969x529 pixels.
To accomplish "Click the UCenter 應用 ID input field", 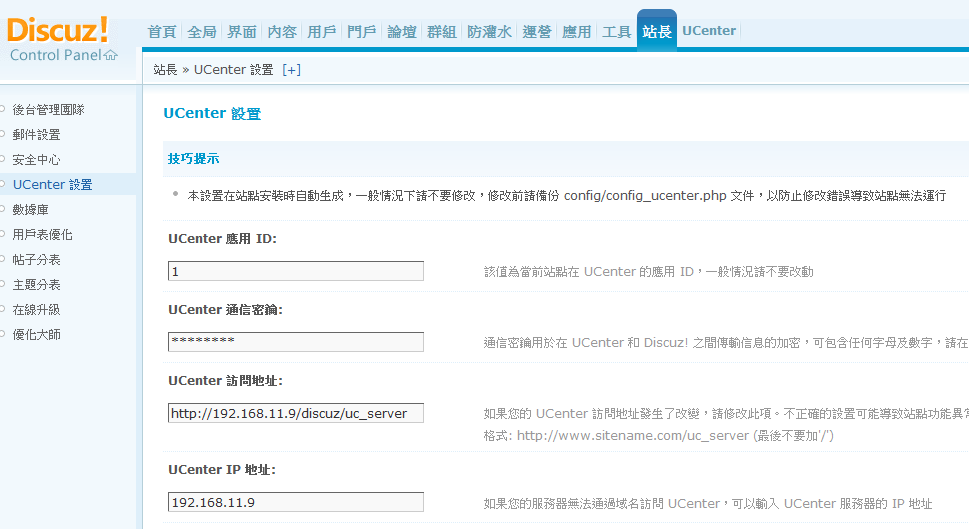I will tap(295, 271).
